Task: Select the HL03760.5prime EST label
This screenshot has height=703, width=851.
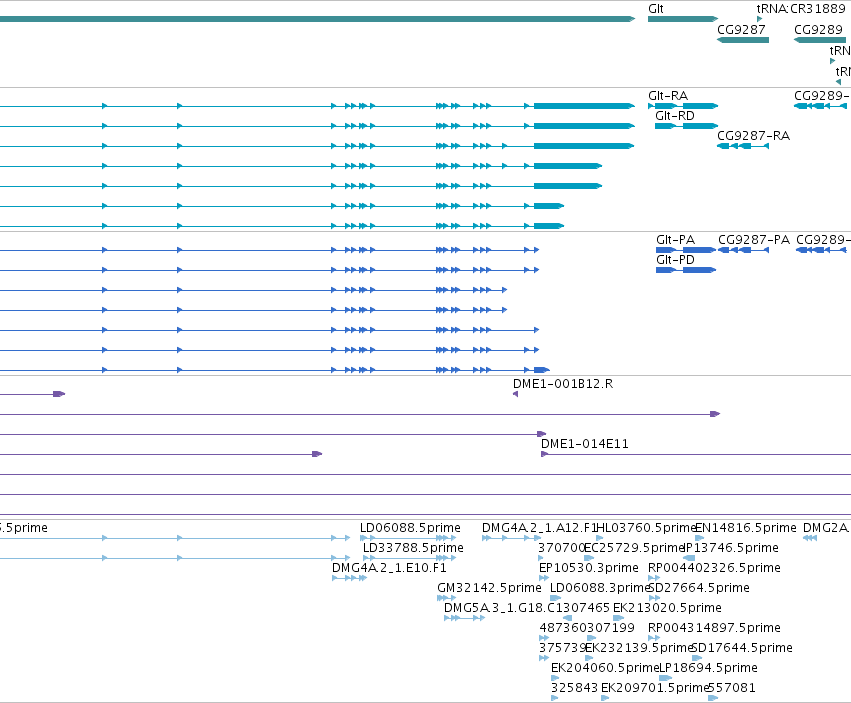Action: click(646, 528)
